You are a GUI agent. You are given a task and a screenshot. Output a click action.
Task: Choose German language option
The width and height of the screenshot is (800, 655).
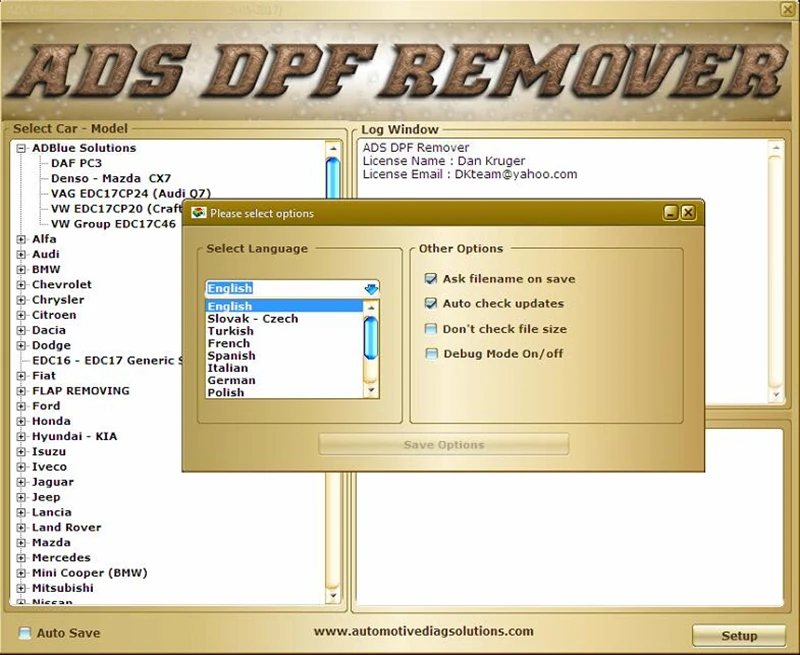[x=284, y=380]
